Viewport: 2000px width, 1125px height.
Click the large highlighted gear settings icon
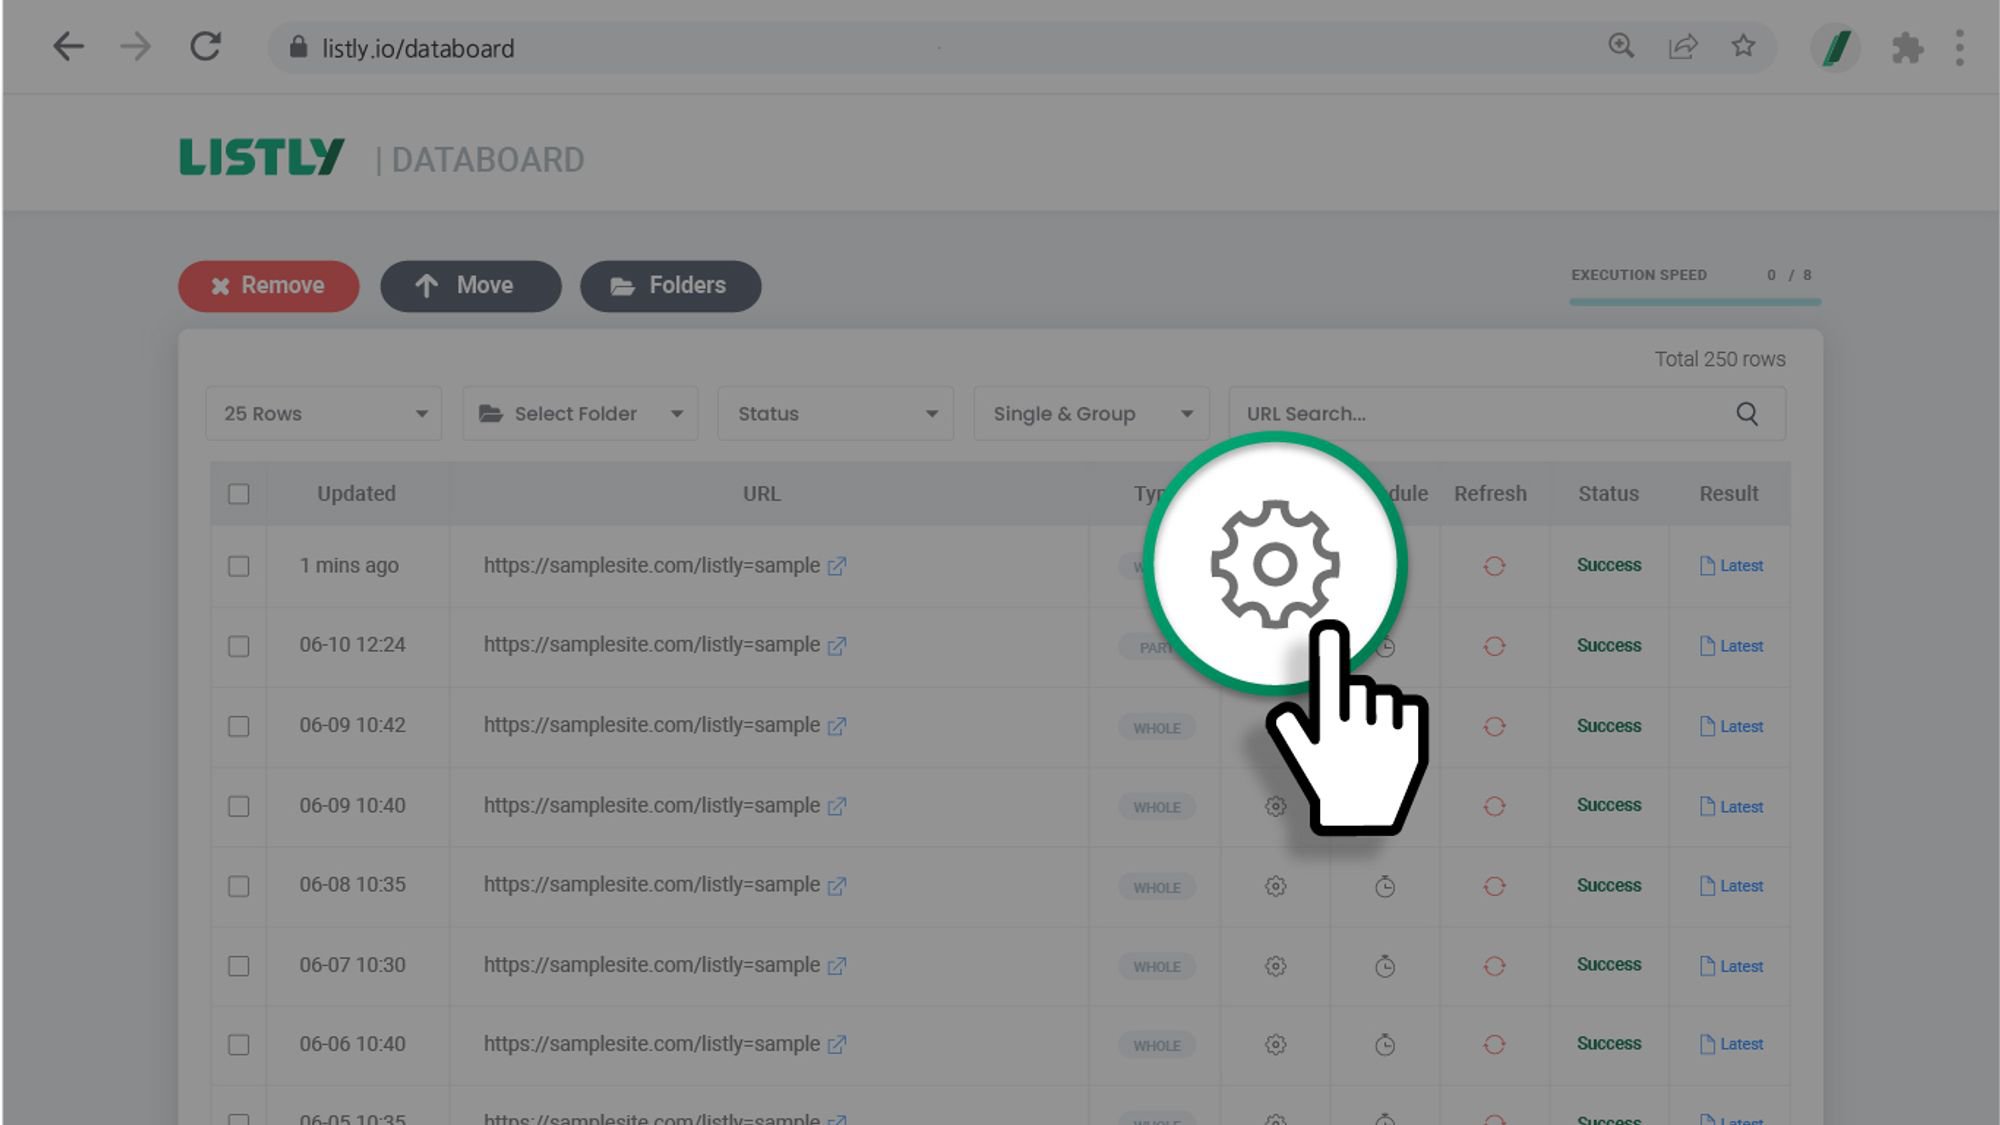click(x=1274, y=564)
